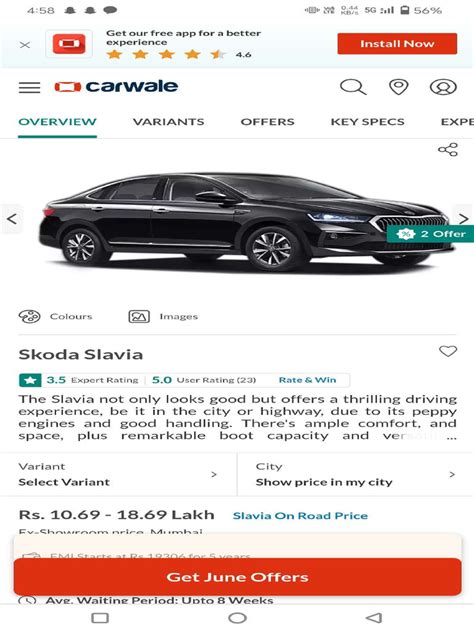Tap the CarWale logo
474x632 pixels.
click(116, 87)
